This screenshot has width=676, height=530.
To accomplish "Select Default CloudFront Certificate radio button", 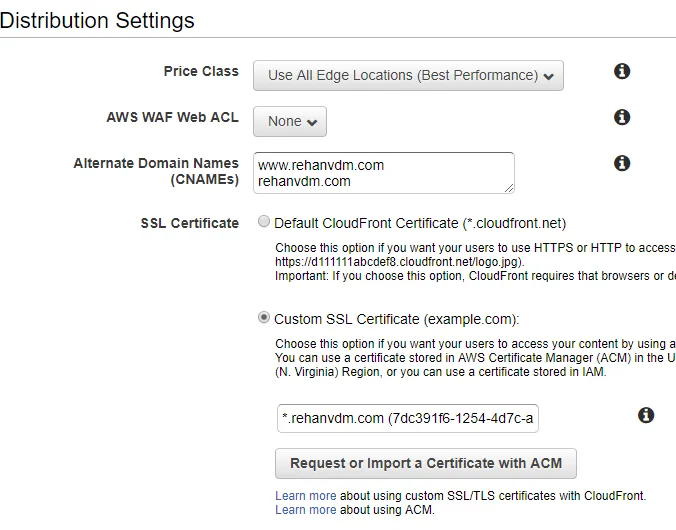I will (x=264, y=222).
